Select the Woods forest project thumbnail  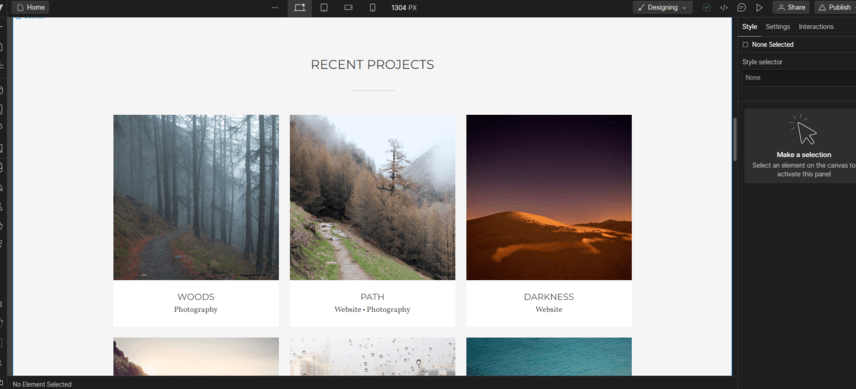pyautogui.click(x=196, y=197)
